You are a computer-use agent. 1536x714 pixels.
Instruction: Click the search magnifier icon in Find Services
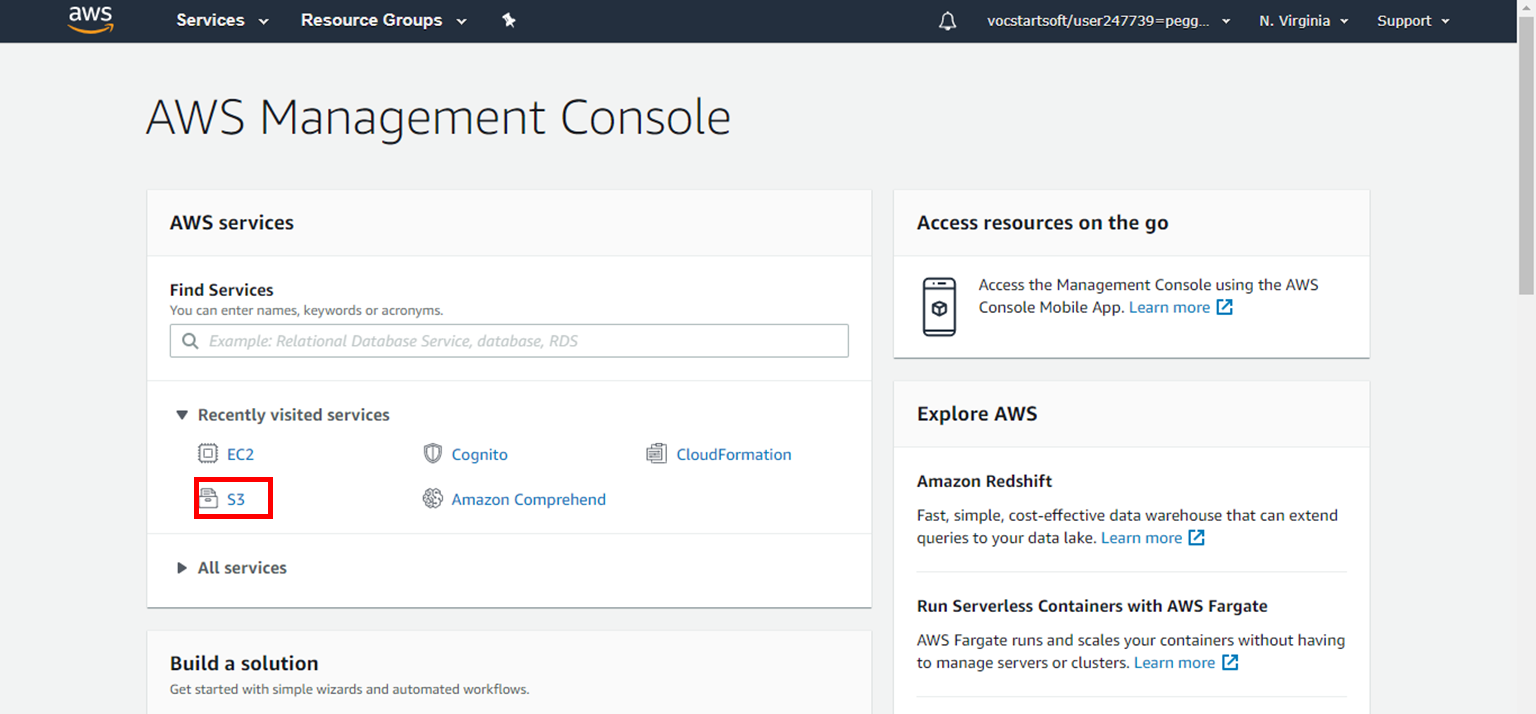click(190, 341)
